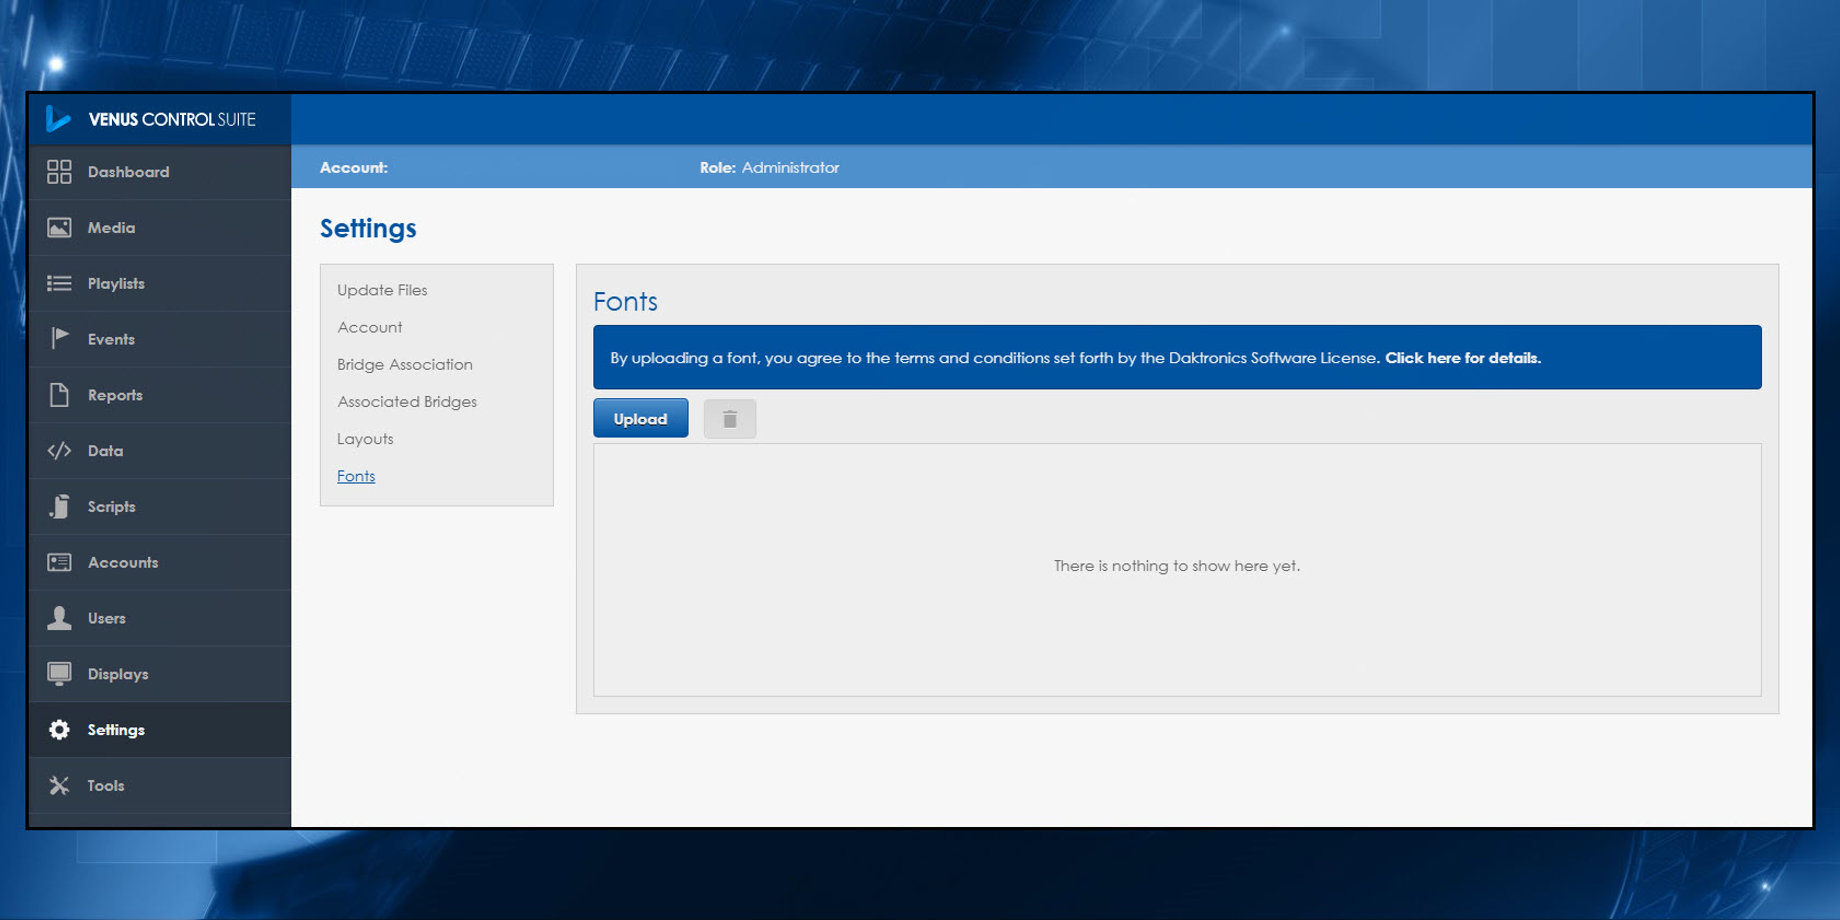Switch to the Bridge Association section
The width and height of the screenshot is (1840, 920).
(404, 364)
